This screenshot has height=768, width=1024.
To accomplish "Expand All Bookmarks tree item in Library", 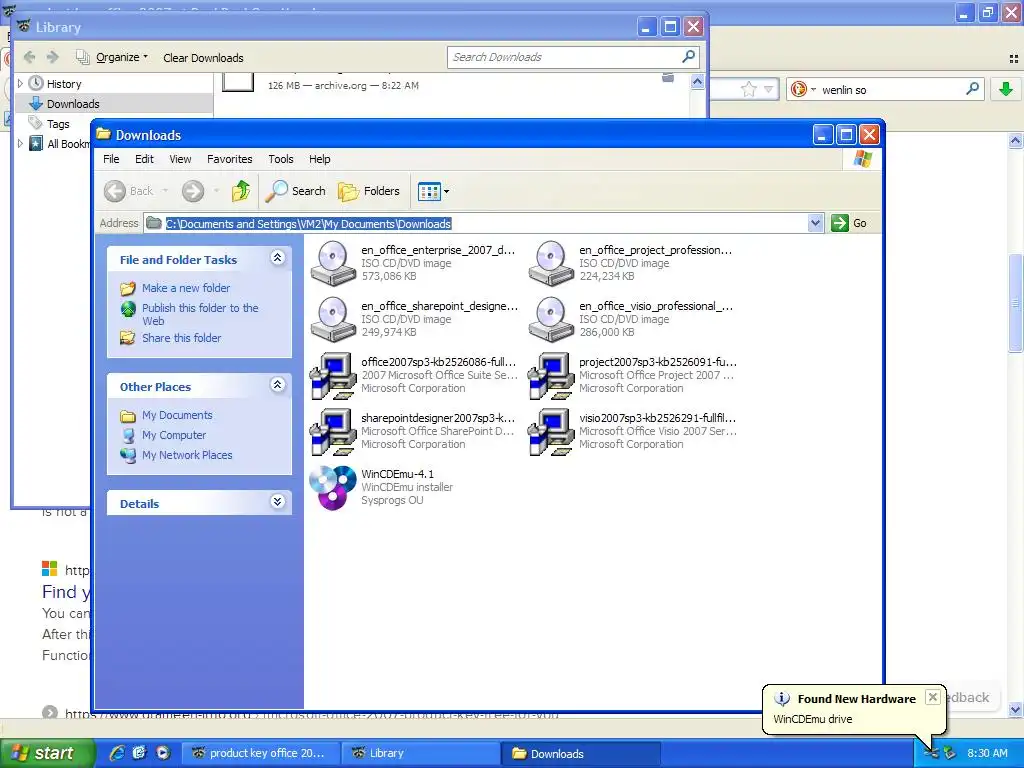I will pyautogui.click(x=20, y=144).
